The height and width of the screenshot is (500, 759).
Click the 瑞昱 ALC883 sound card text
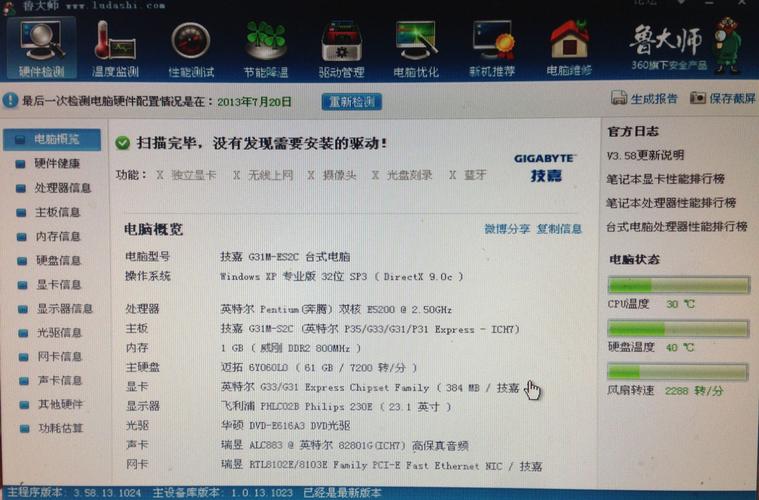coord(345,445)
